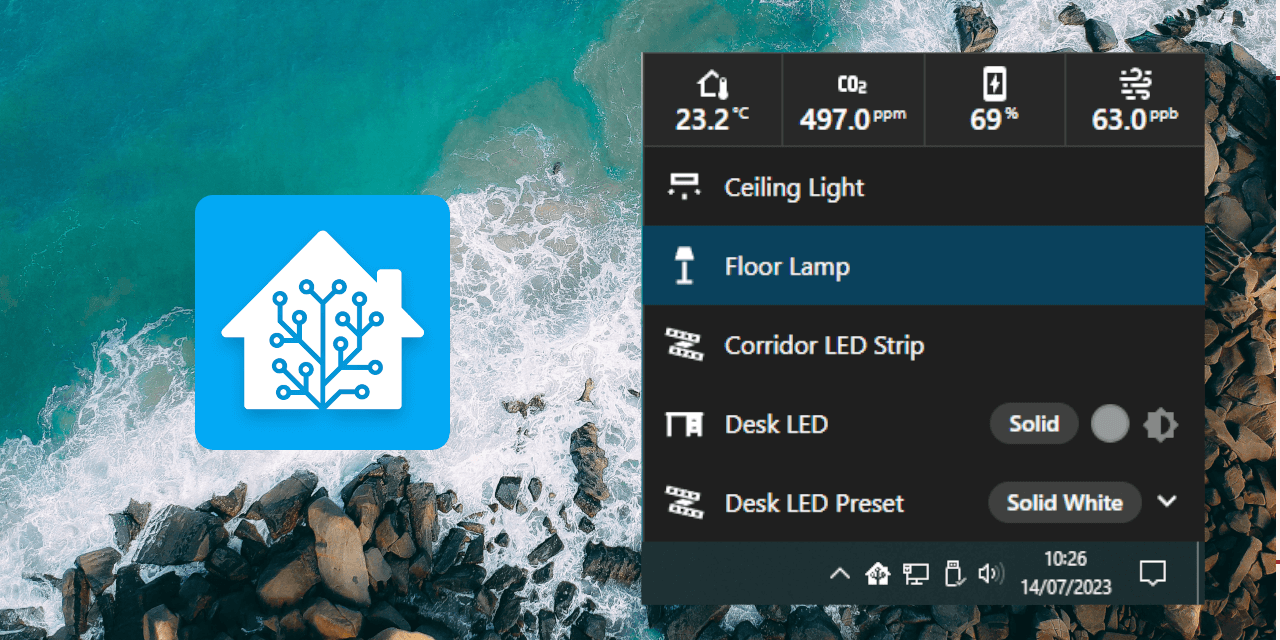Viewport: 1280px width, 640px height.
Task: Toggle the Ceiling Light entry
Action: pyautogui.click(x=794, y=187)
